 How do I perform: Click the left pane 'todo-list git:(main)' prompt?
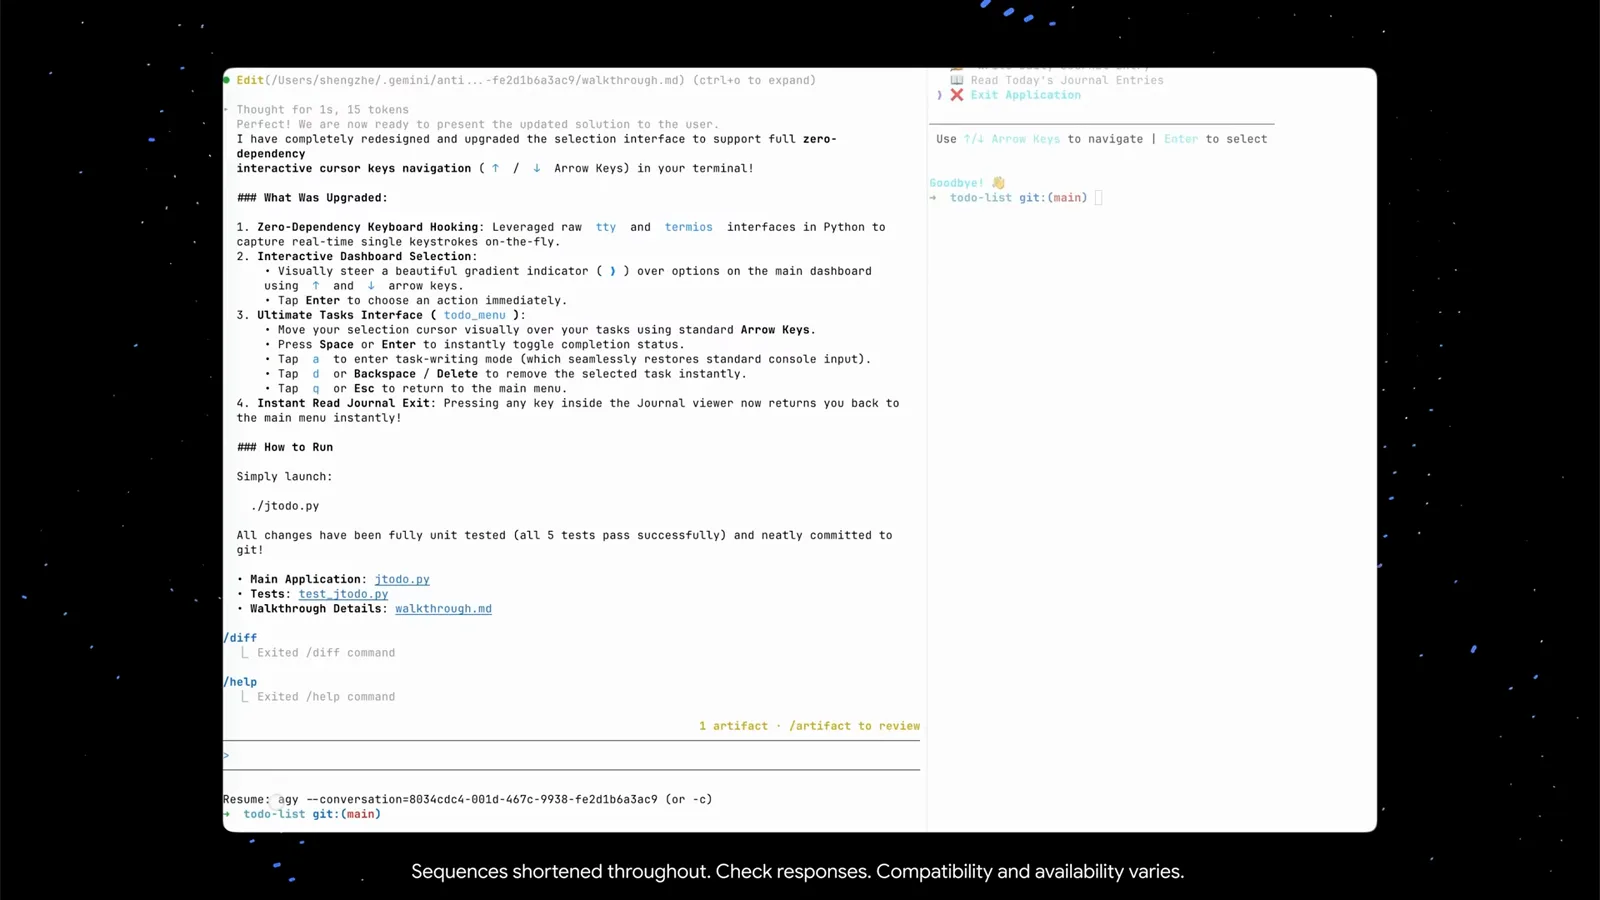[x=311, y=814]
